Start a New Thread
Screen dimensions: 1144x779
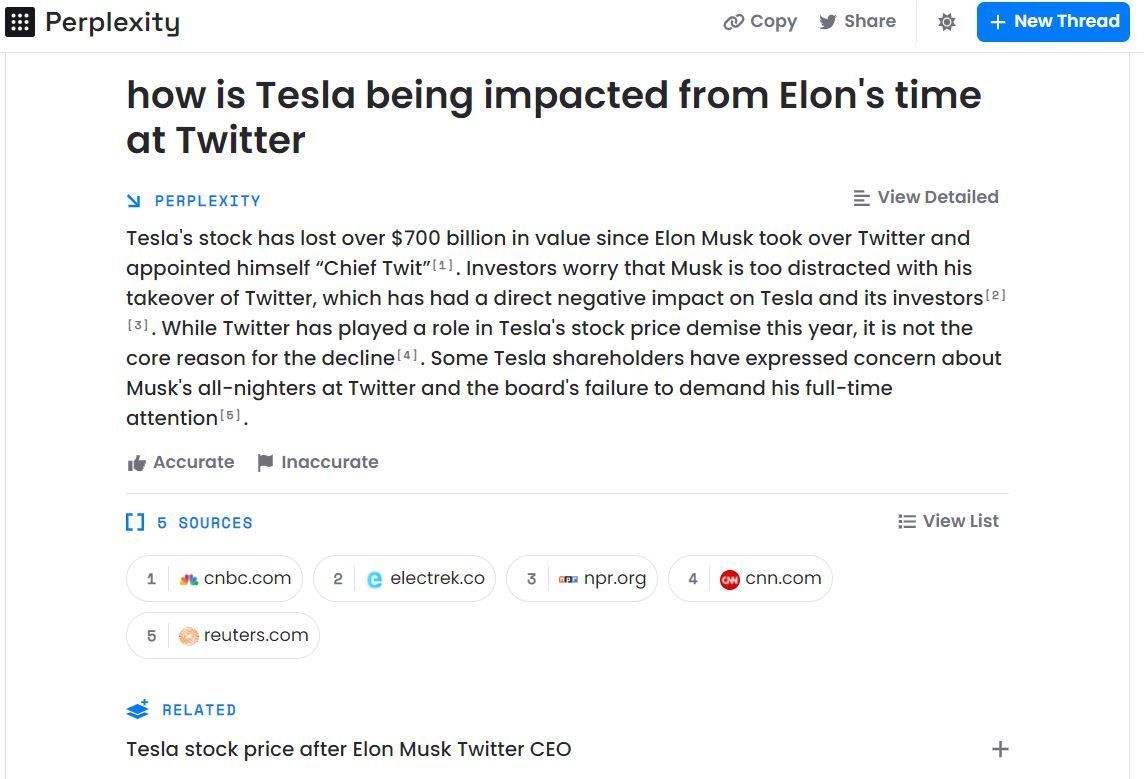tap(1053, 22)
